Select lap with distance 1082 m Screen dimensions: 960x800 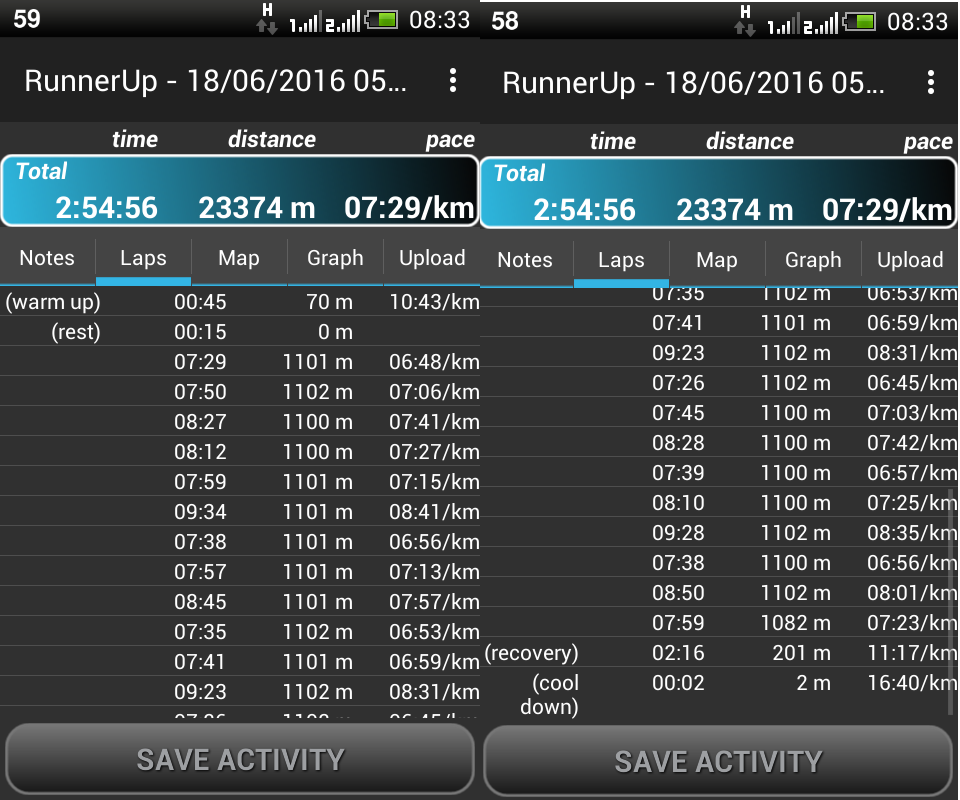coord(719,622)
